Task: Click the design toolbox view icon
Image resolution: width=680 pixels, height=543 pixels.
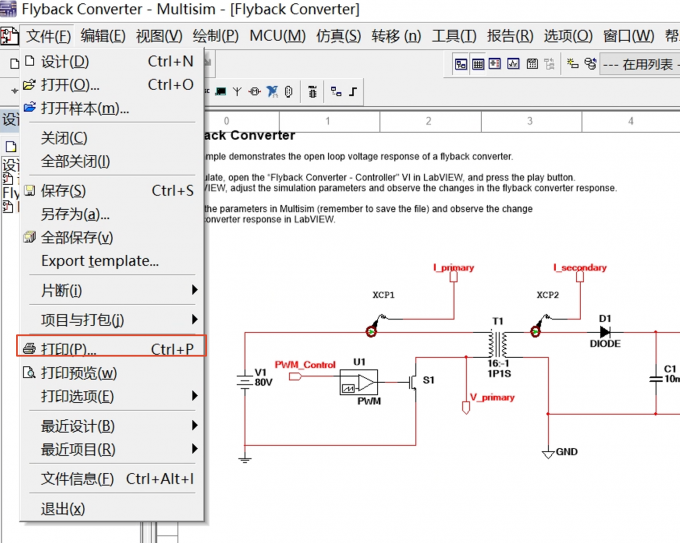Action: tap(461, 64)
